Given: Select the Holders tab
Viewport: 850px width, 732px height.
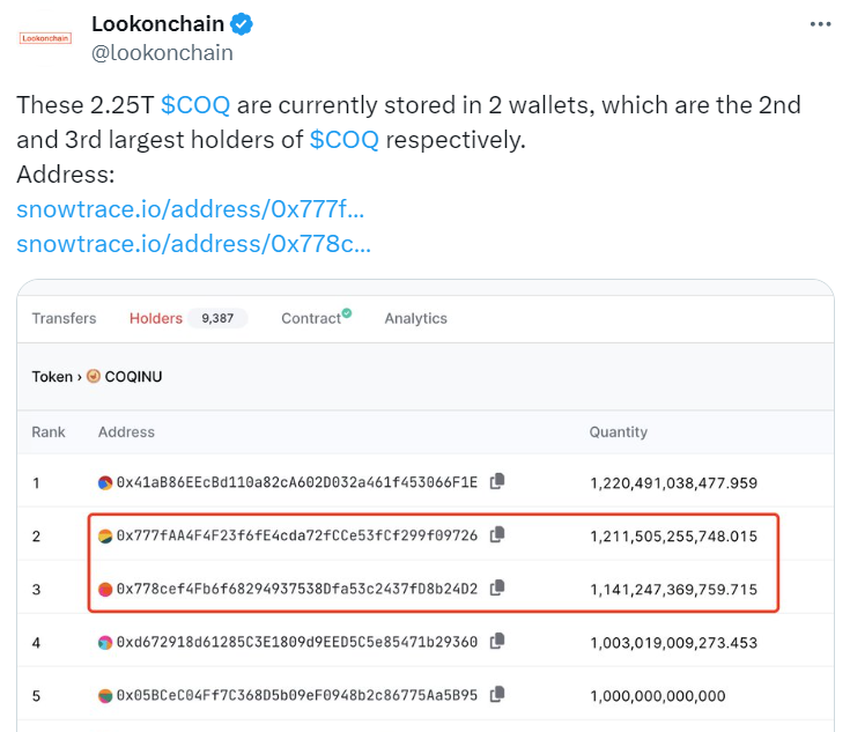Looking at the screenshot, I should pos(156,318).
